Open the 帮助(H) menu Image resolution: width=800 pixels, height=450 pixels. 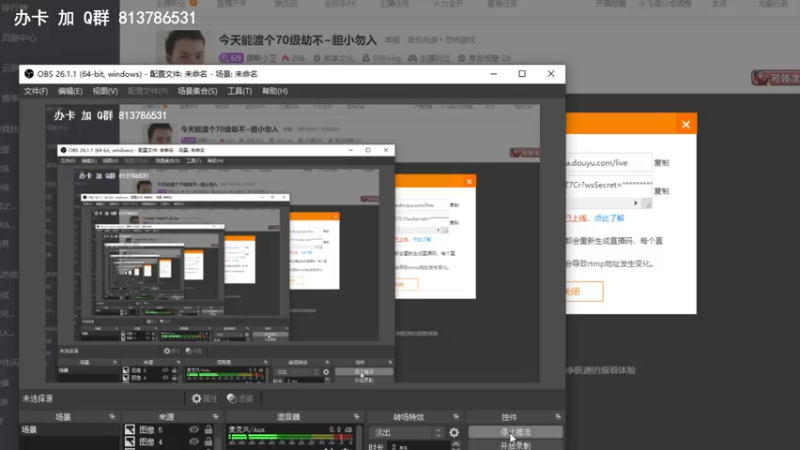click(x=275, y=91)
